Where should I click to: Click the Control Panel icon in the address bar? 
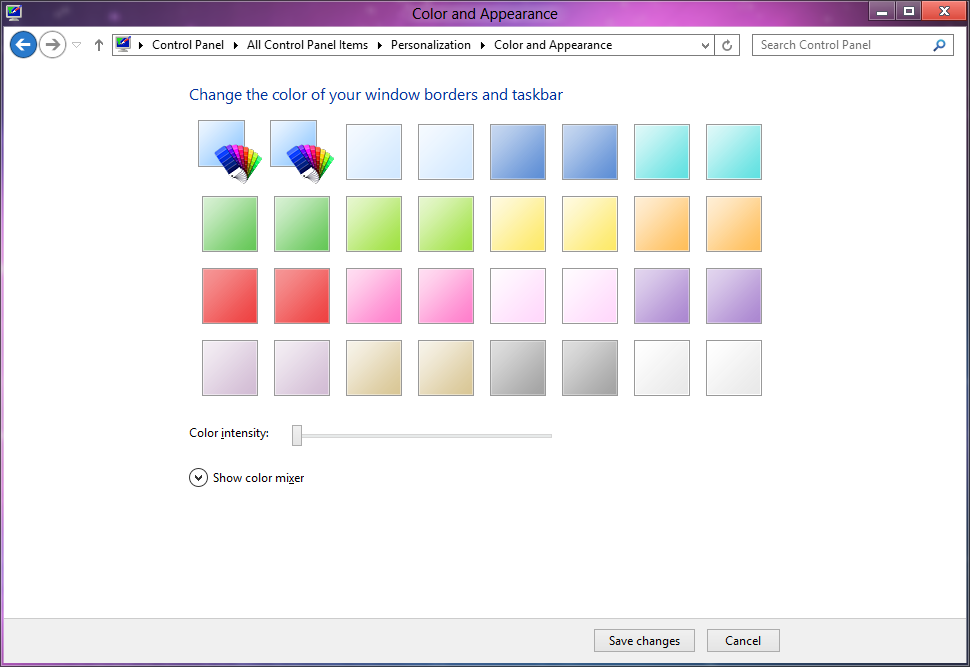[124, 44]
